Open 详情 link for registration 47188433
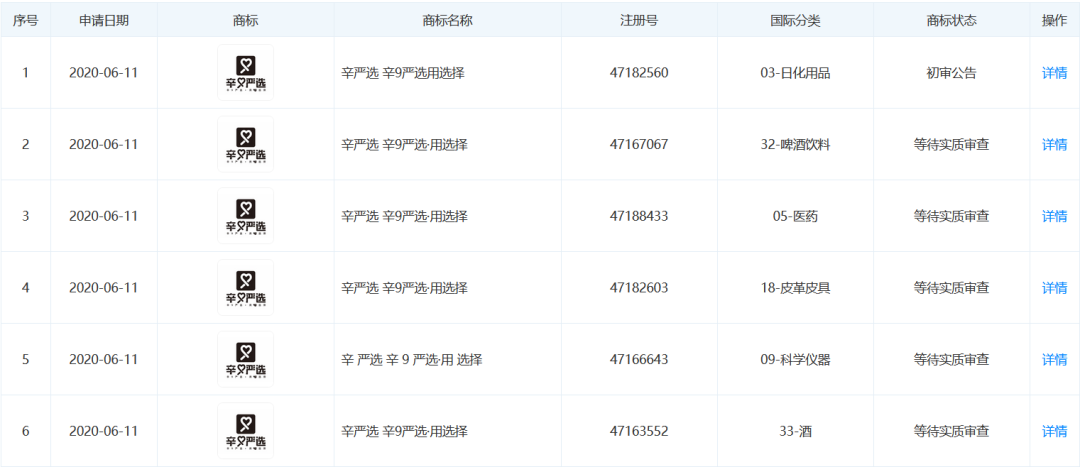Viewport: 1080px width, 467px height. 1054,216
